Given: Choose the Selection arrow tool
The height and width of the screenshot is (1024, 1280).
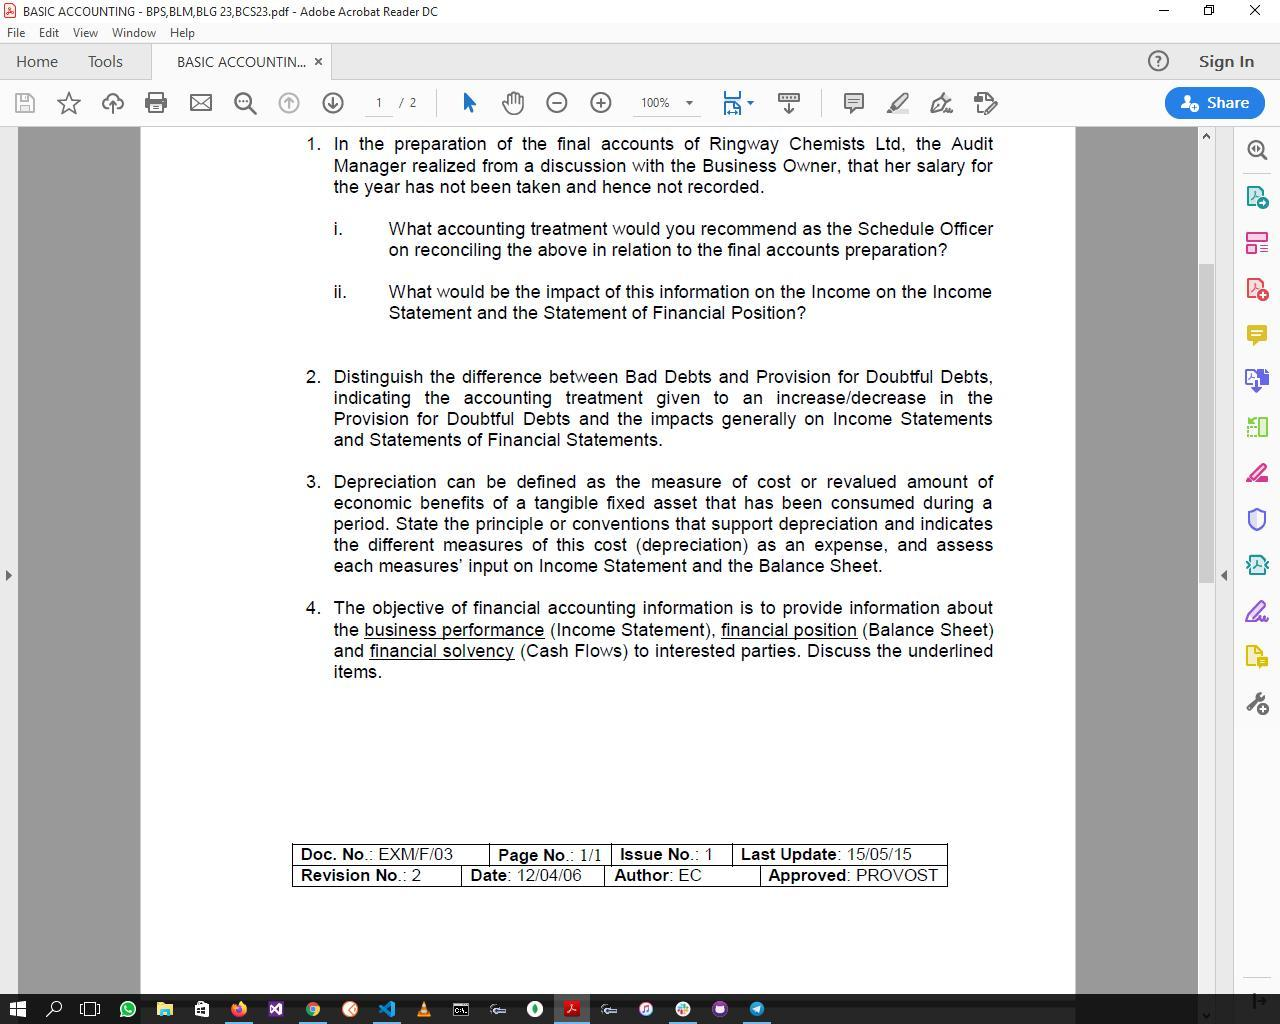Looking at the screenshot, I should tap(469, 103).
